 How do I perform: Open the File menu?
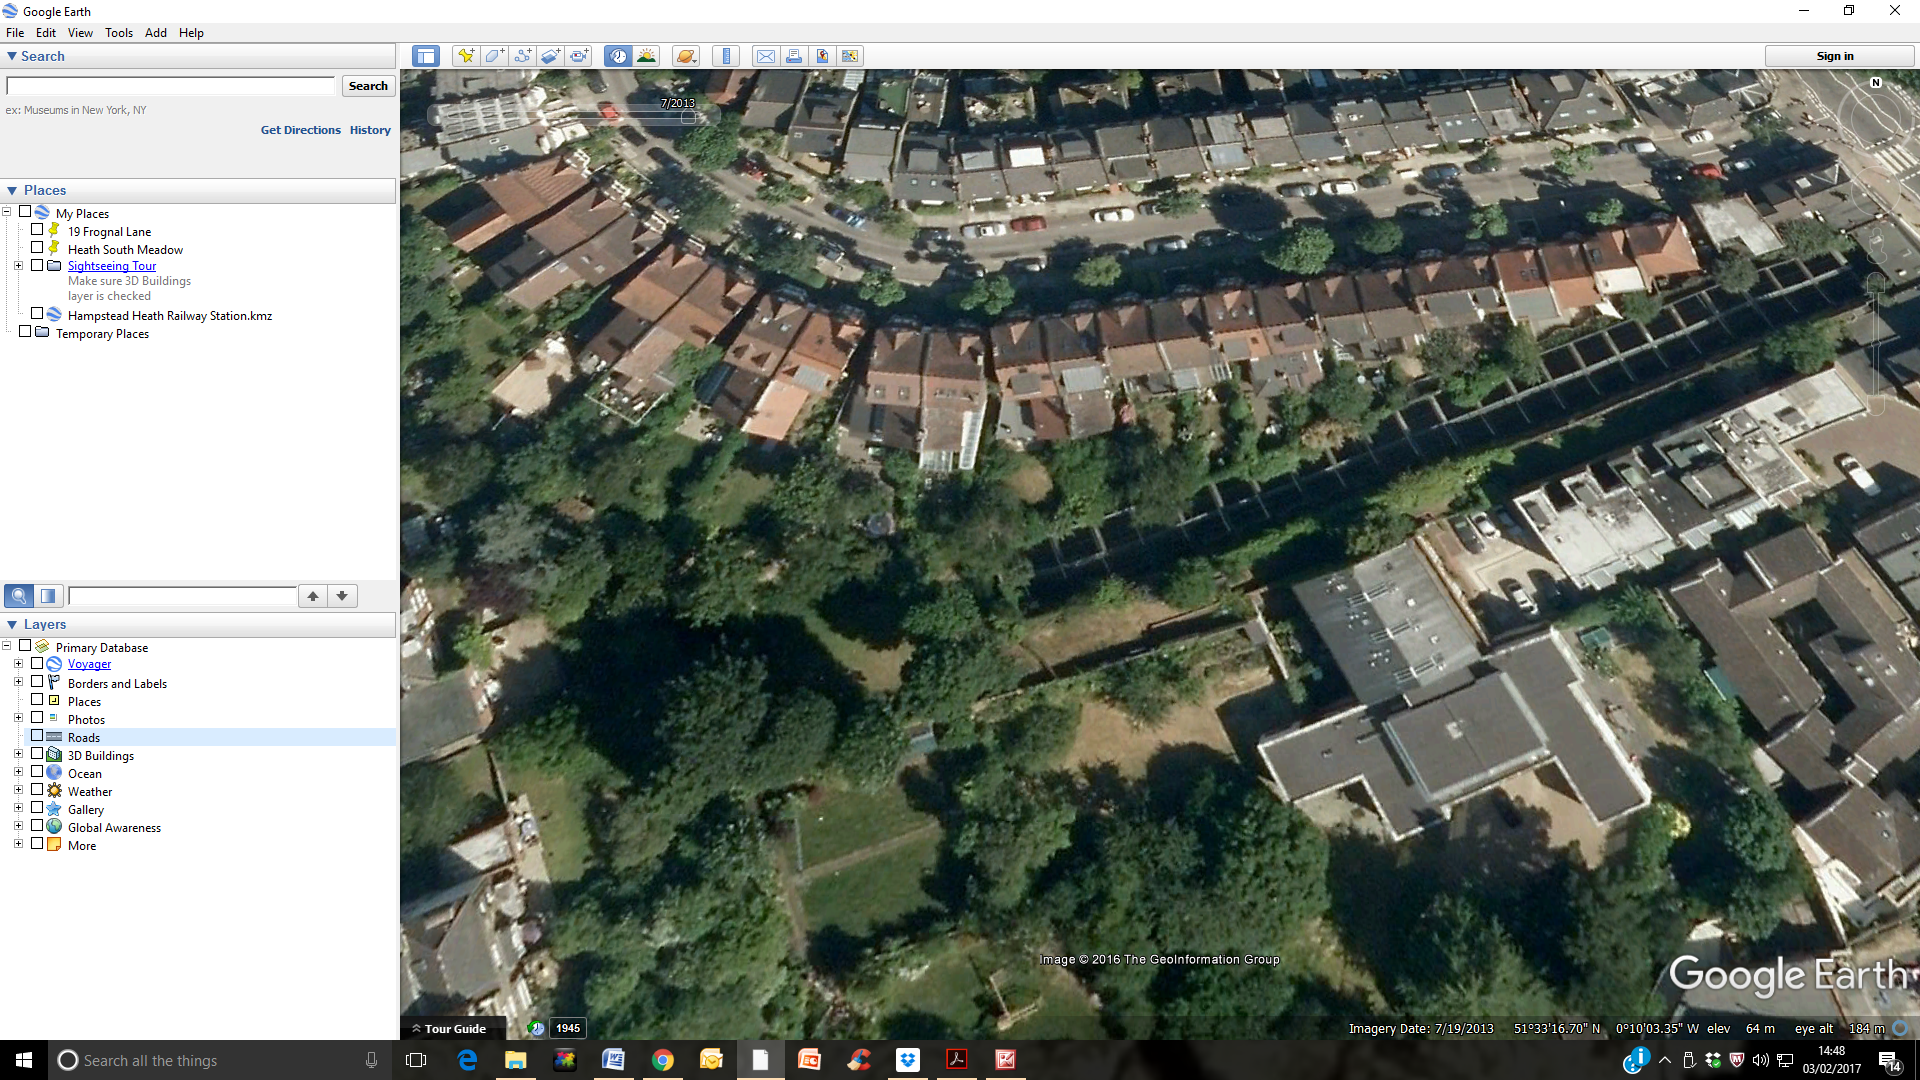pyautogui.click(x=15, y=32)
